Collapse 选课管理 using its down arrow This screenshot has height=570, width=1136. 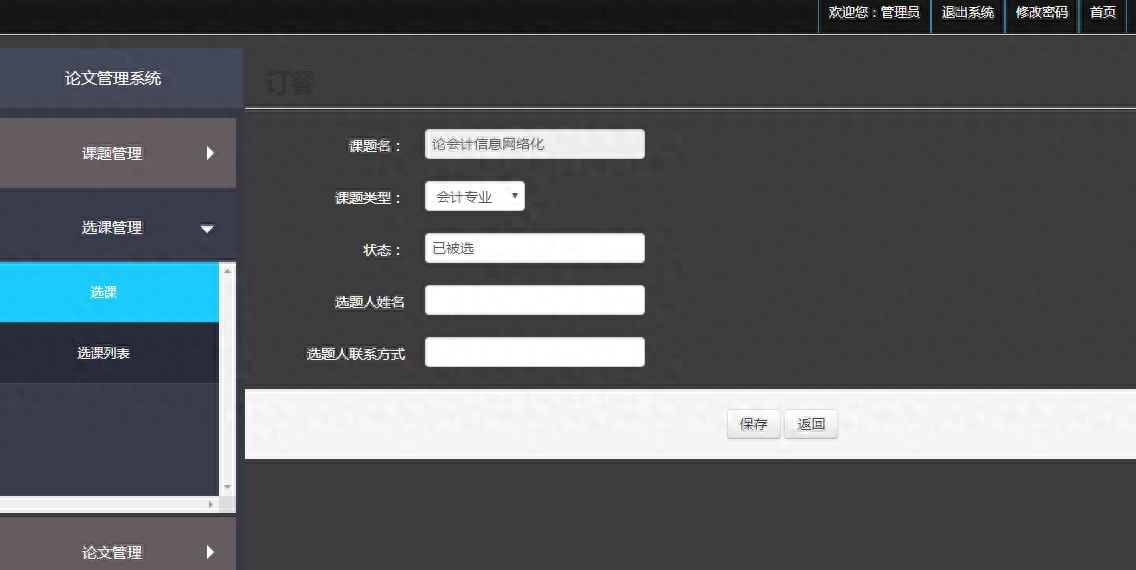(207, 228)
